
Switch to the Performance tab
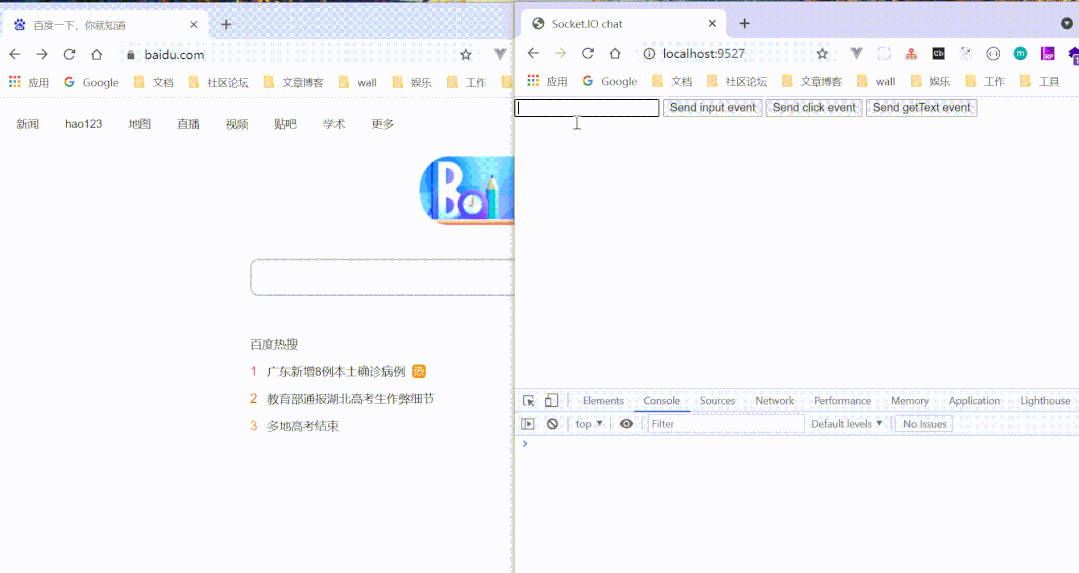pos(843,401)
